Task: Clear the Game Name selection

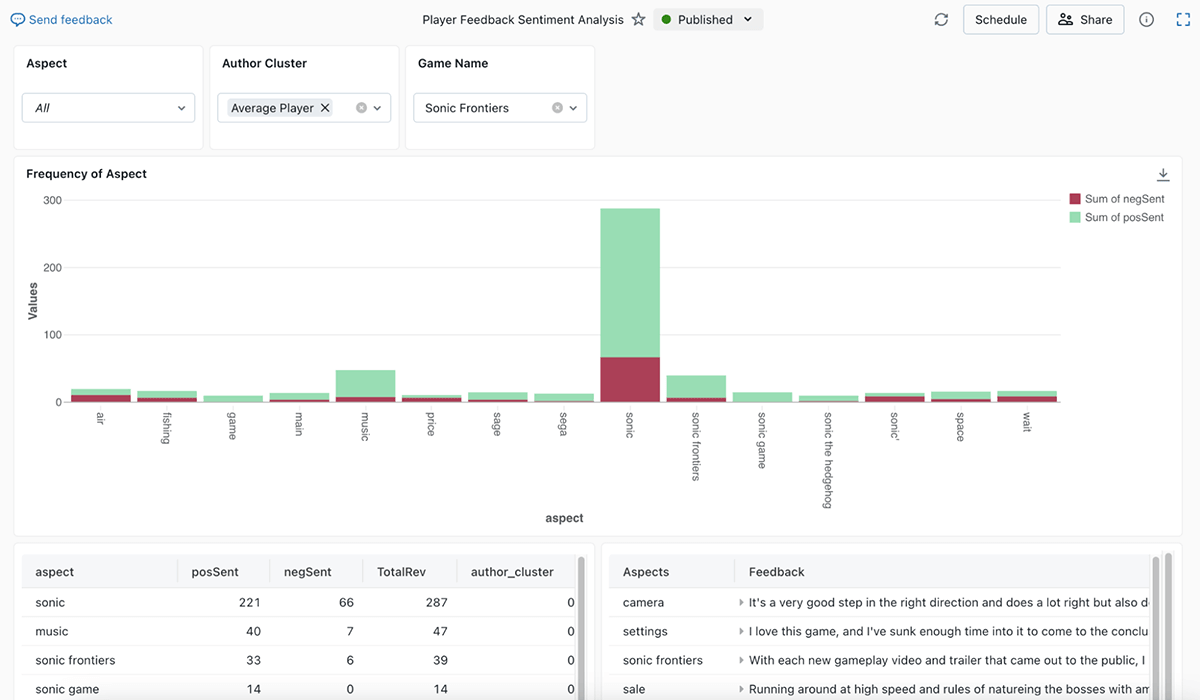Action: click(557, 108)
